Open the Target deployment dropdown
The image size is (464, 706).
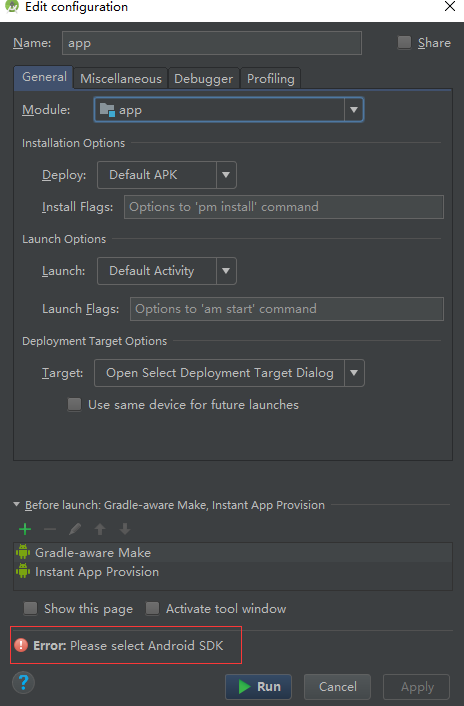coord(229,373)
